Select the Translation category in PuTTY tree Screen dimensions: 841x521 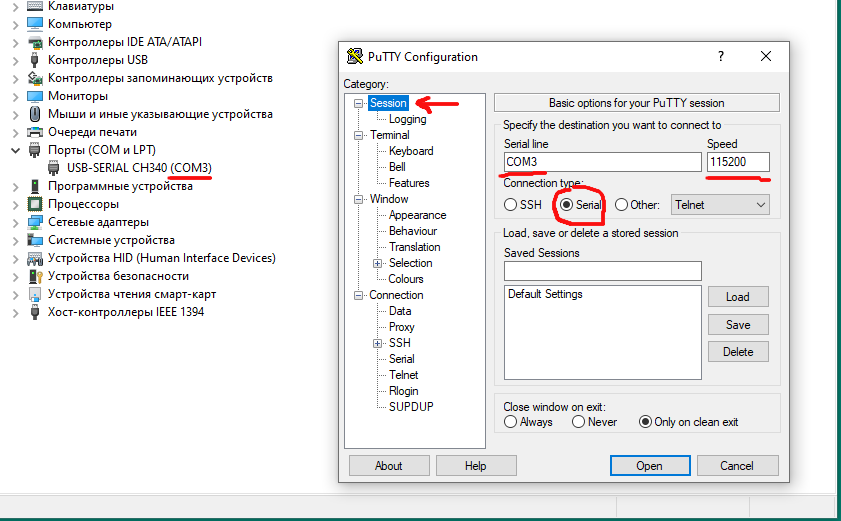click(415, 247)
